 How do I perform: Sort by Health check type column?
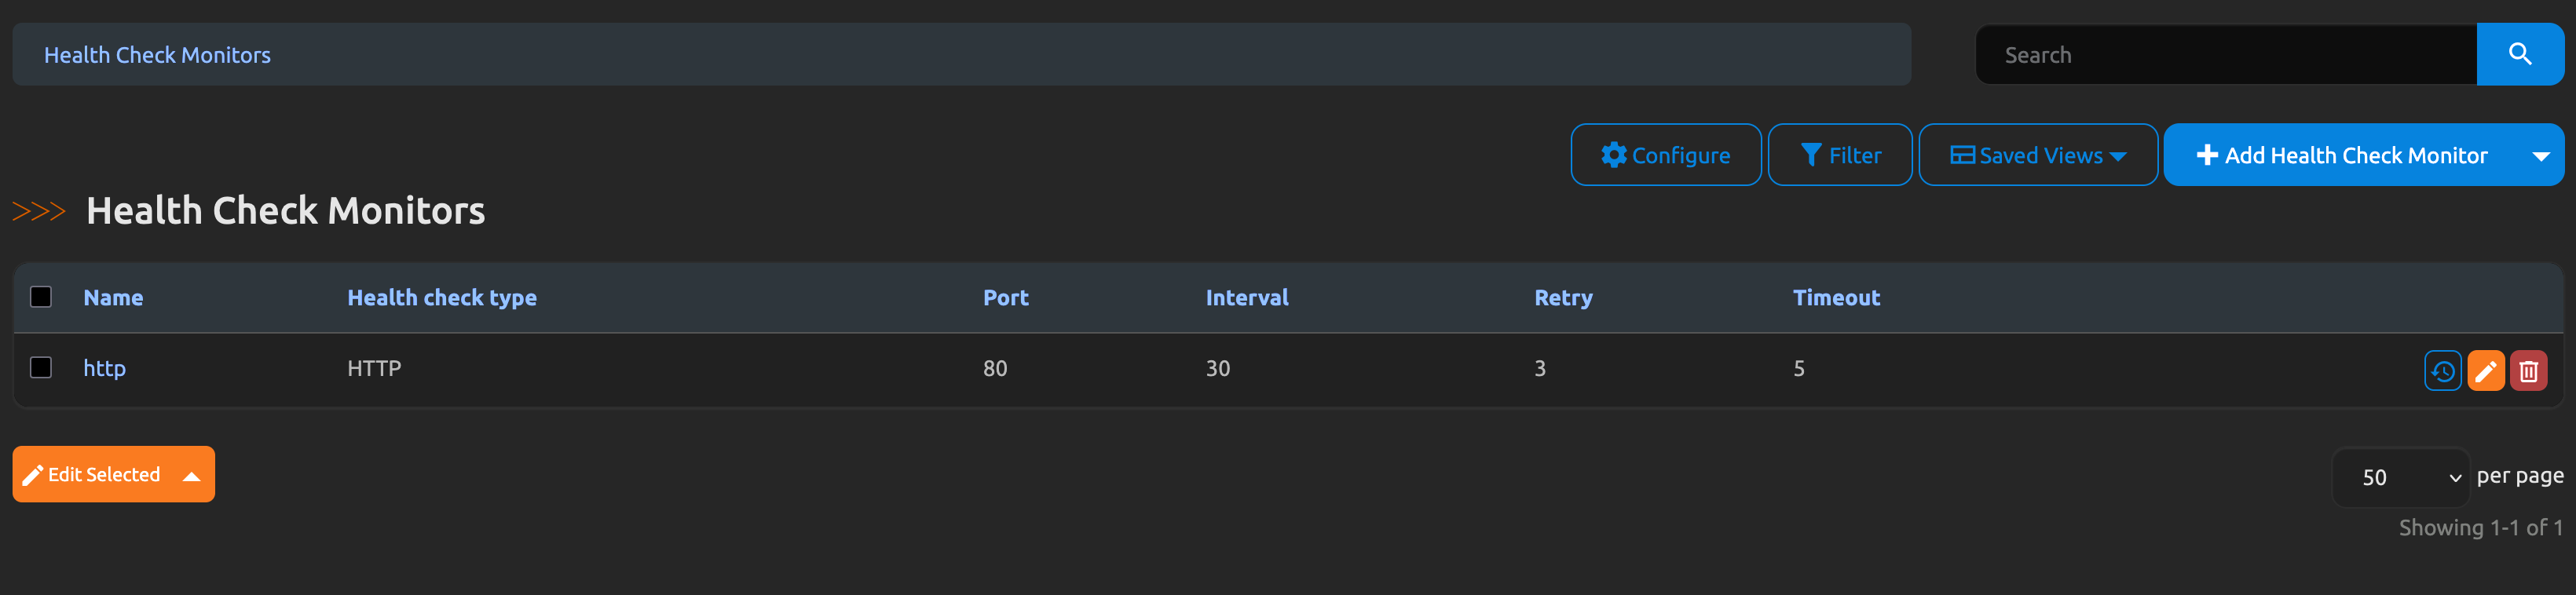pyautogui.click(x=441, y=298)
